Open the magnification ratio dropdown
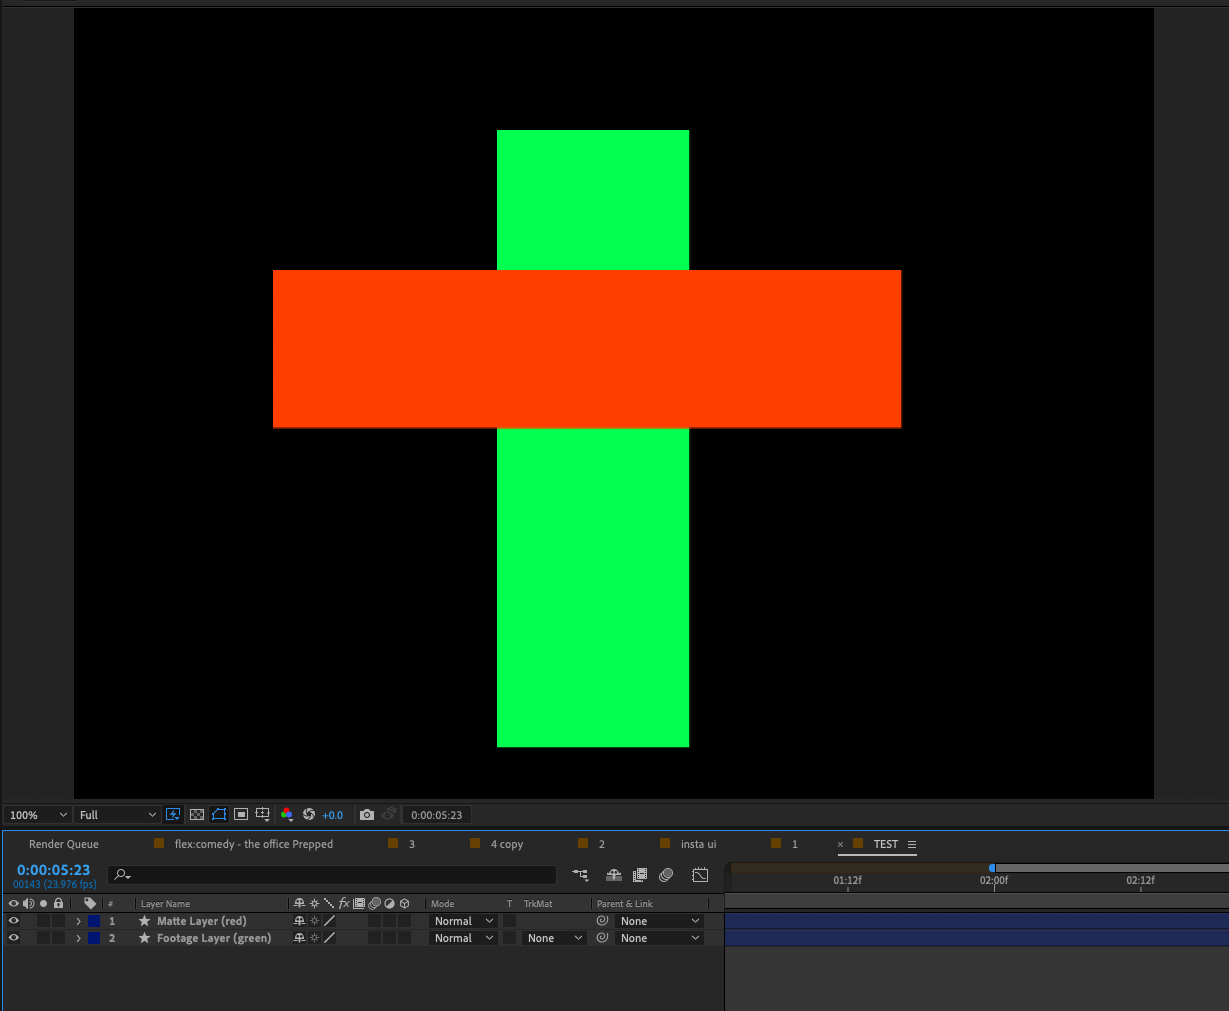 tap(36, 814)
